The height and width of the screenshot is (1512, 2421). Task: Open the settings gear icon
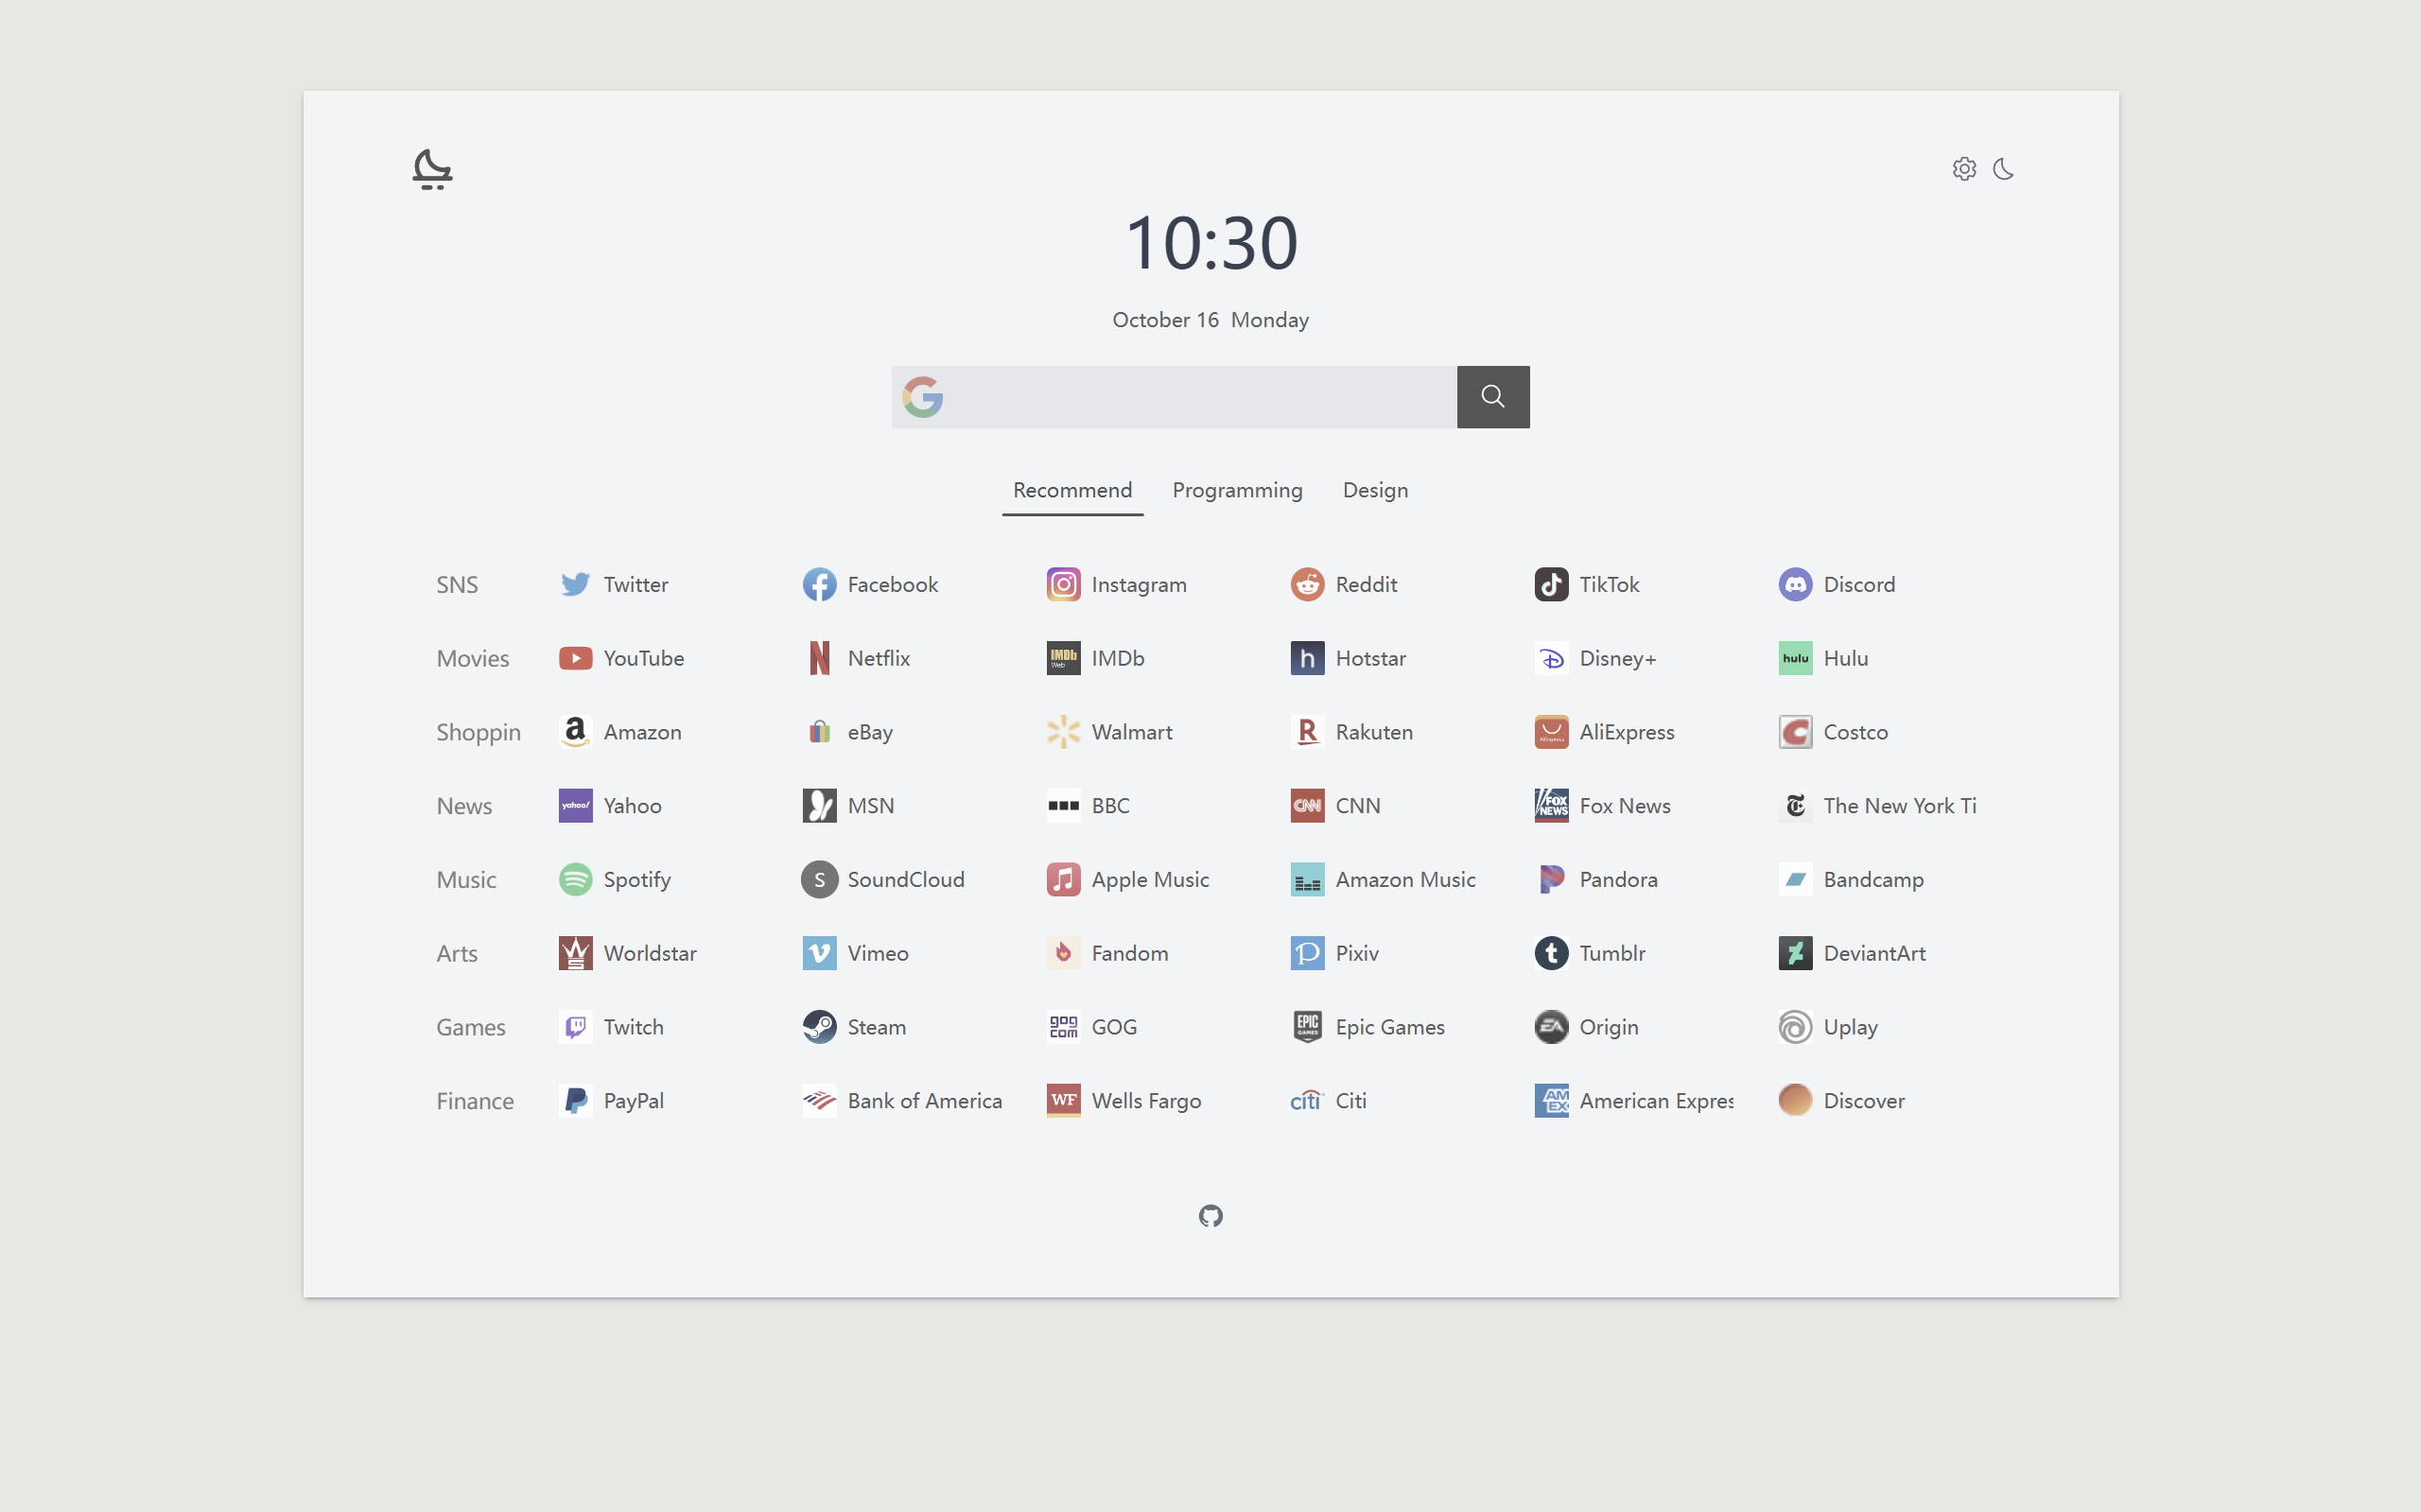point(1964,169)
